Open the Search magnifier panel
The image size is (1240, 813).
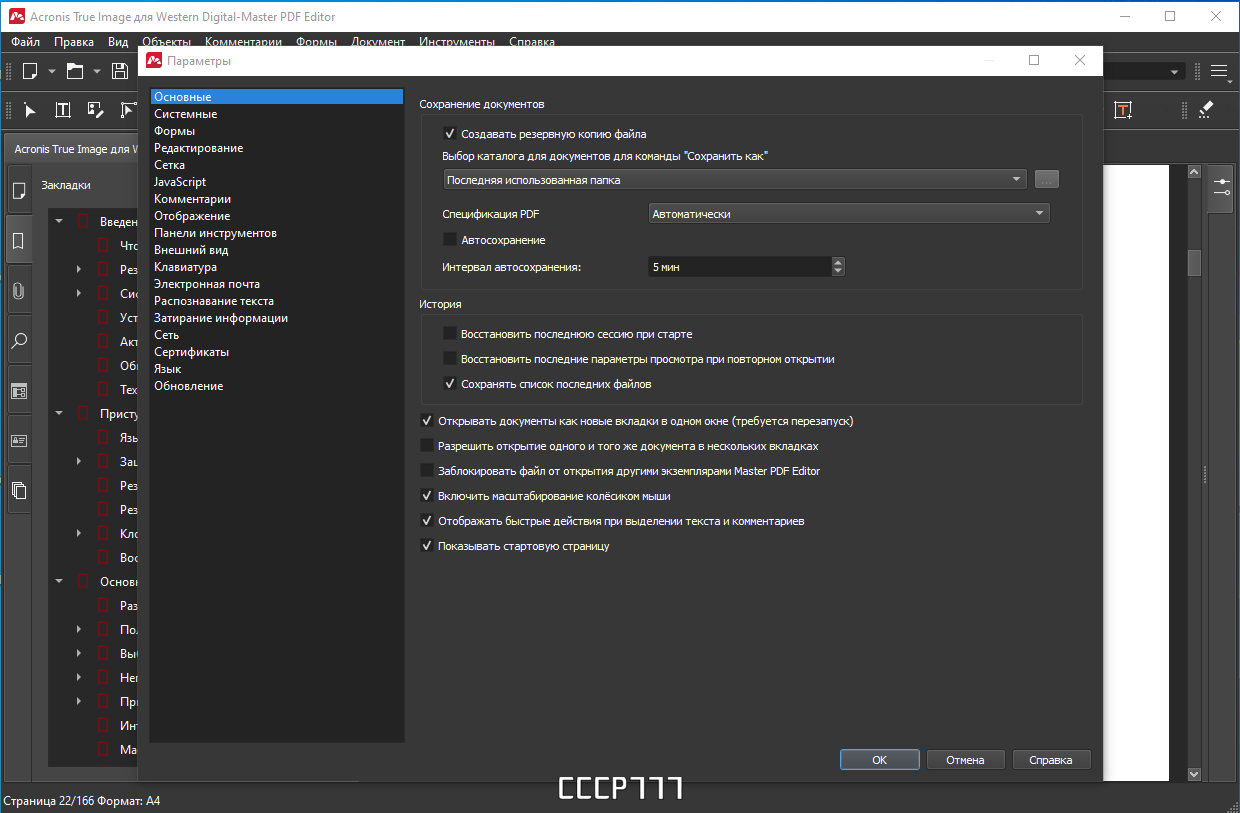coord(18,341)
